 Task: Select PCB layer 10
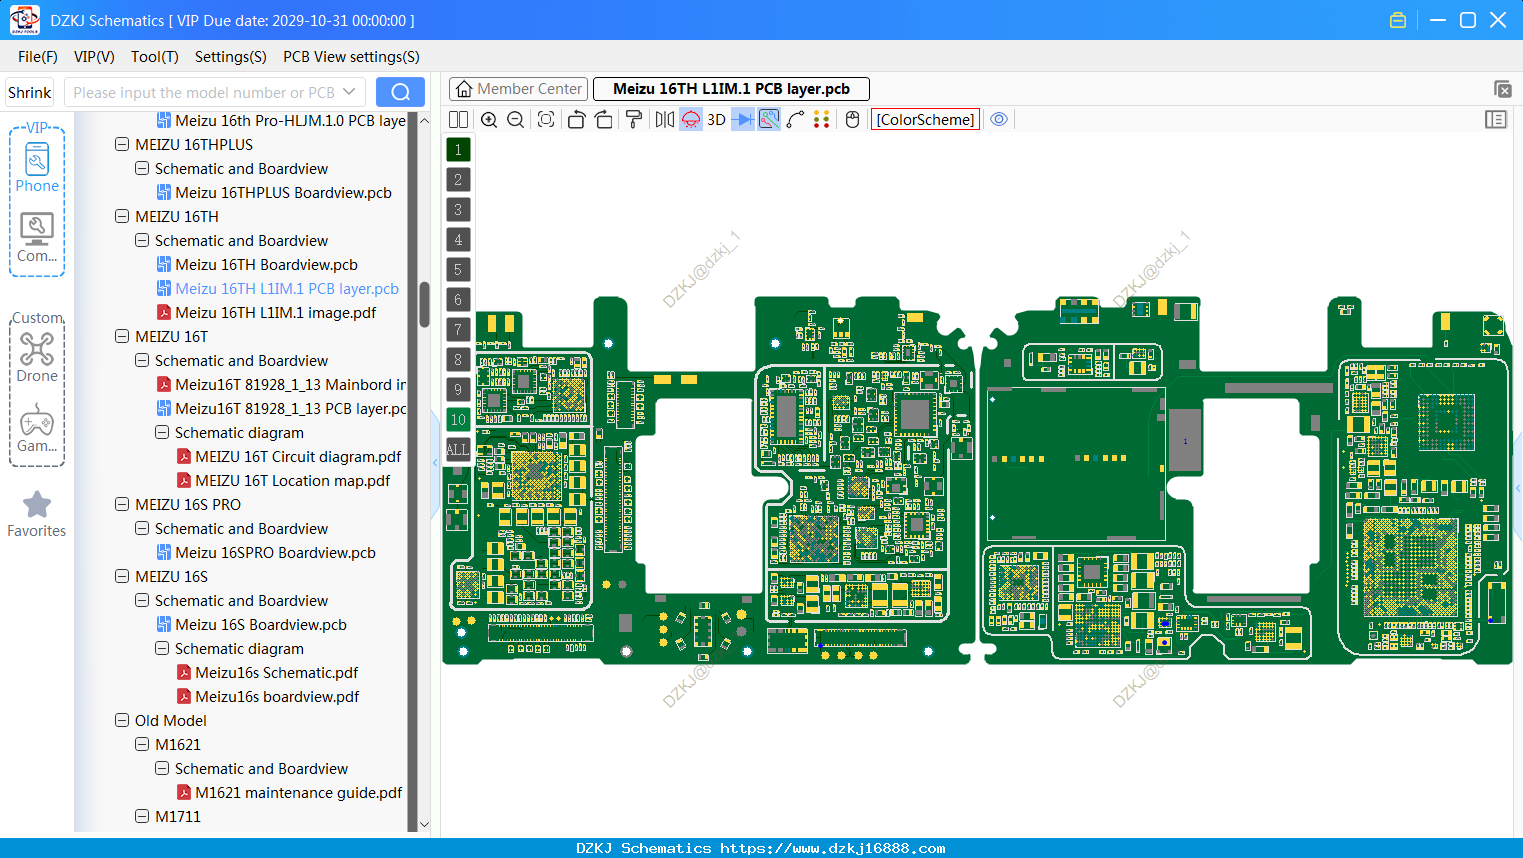click(x=458, y=420)
